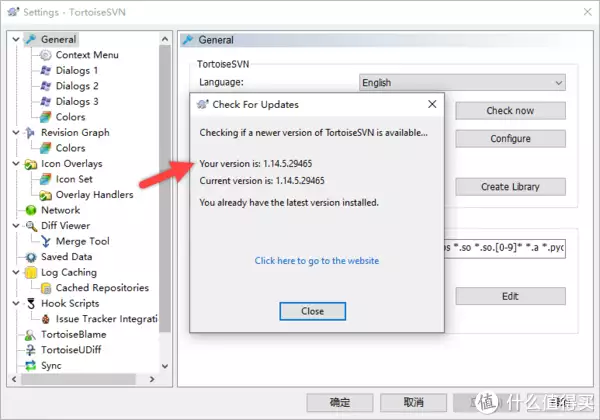Click the Dialogs 1 icon
600x420 pixels.
pos(45,70)
